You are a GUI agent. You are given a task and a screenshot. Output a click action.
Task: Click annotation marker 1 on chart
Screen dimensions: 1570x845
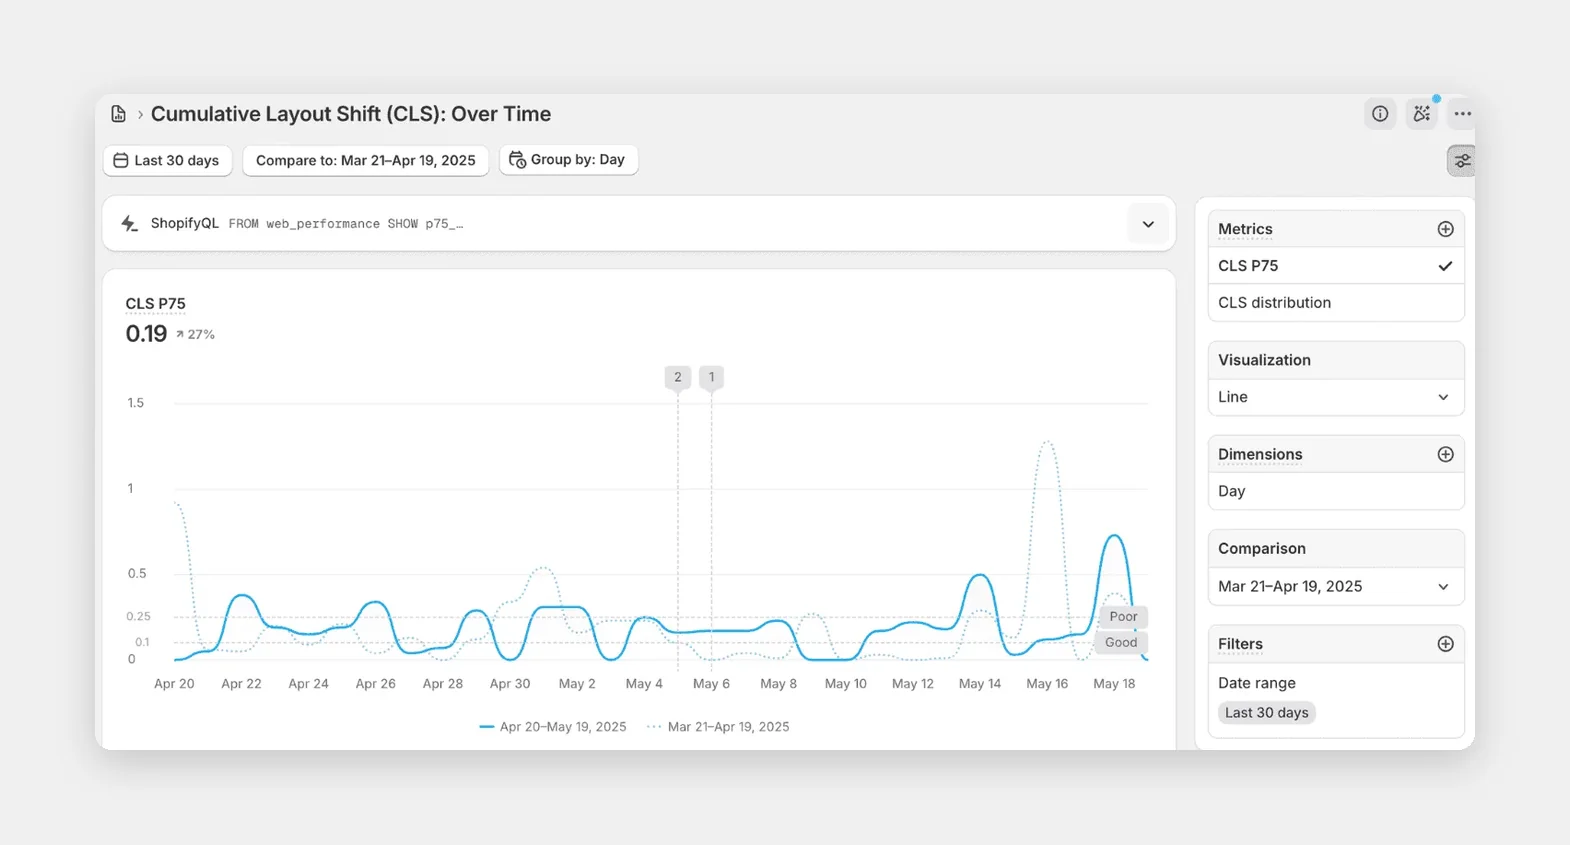(711, 377)
